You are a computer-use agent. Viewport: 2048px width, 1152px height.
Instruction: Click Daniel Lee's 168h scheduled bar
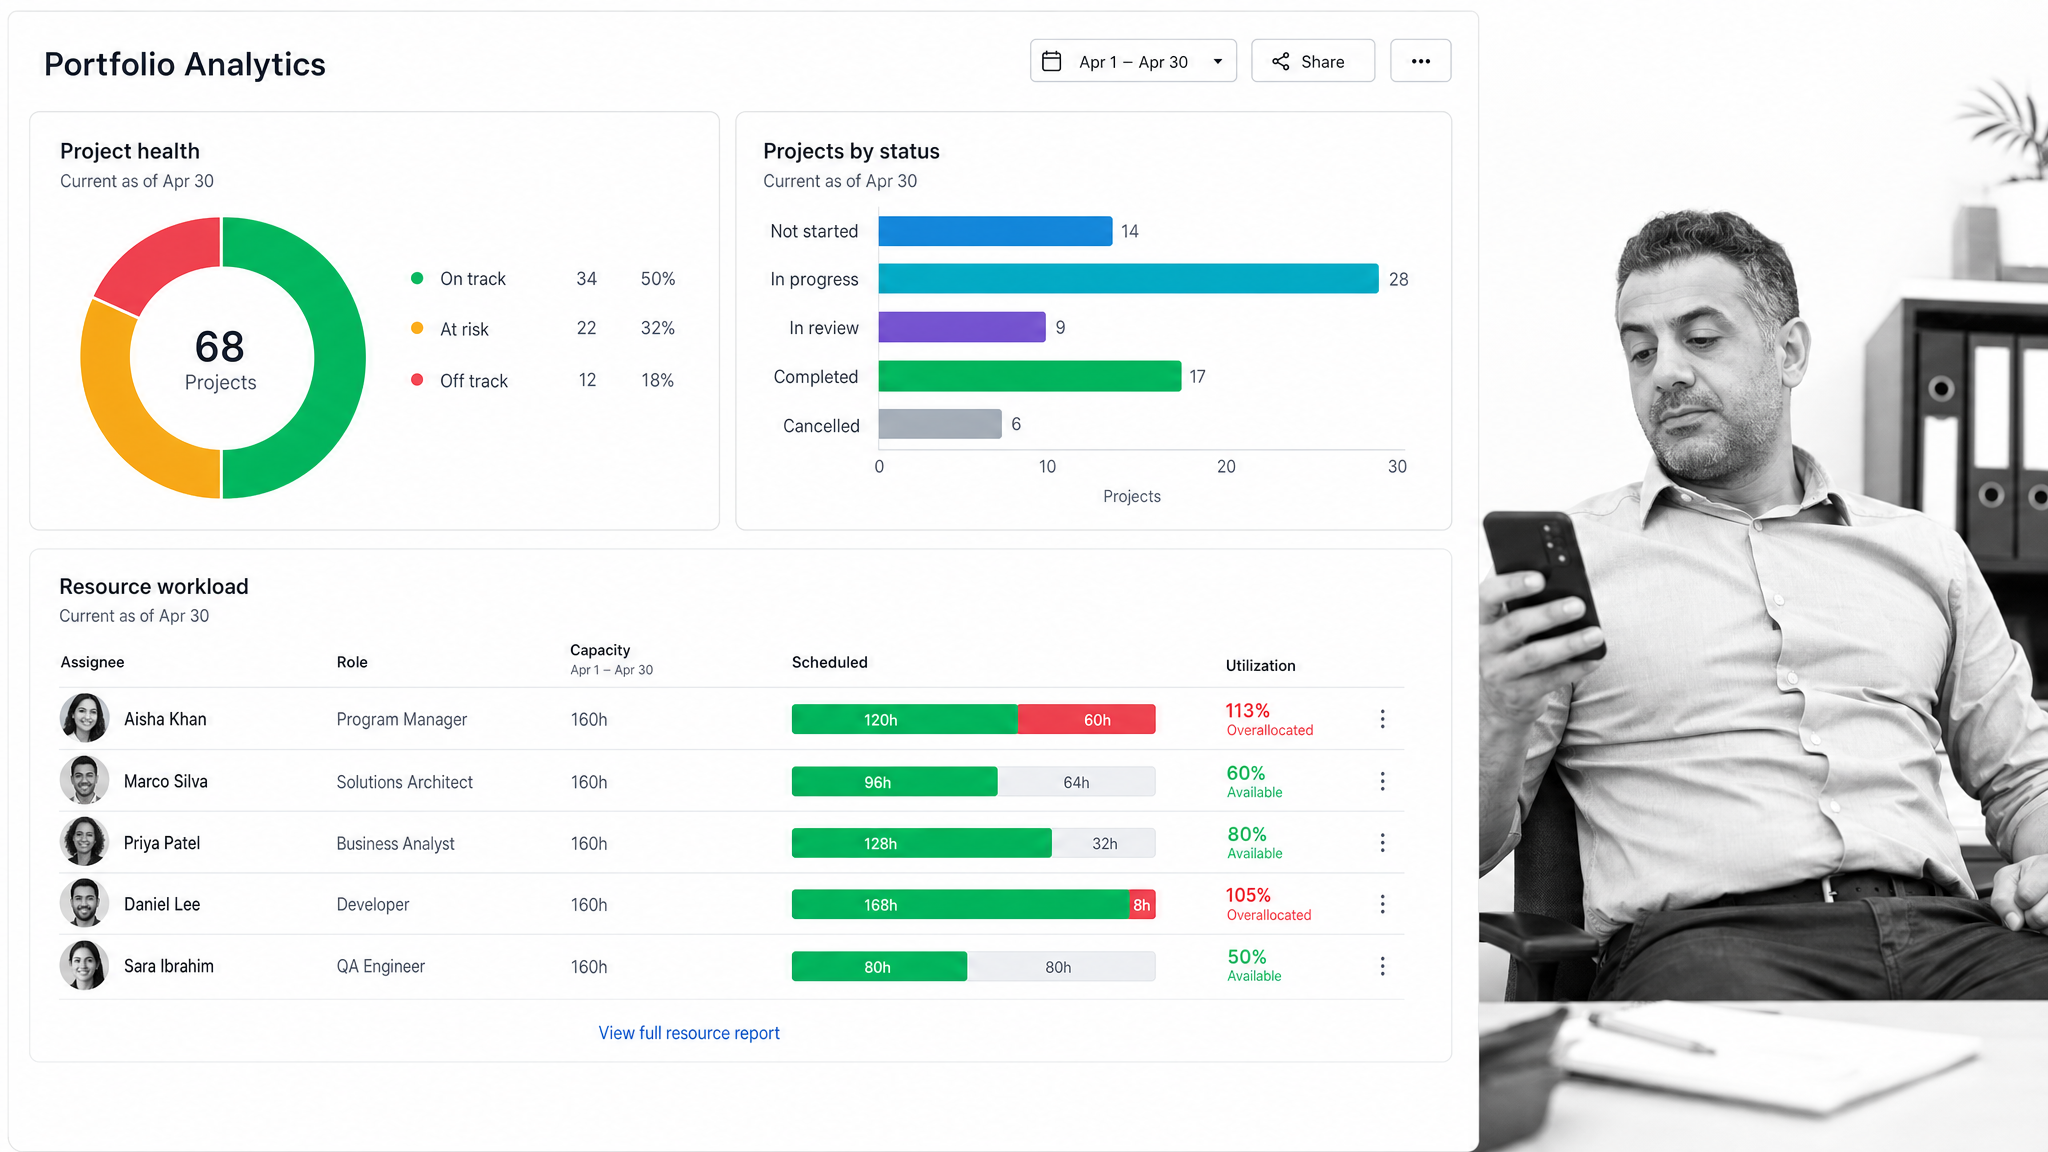[960, 905]
